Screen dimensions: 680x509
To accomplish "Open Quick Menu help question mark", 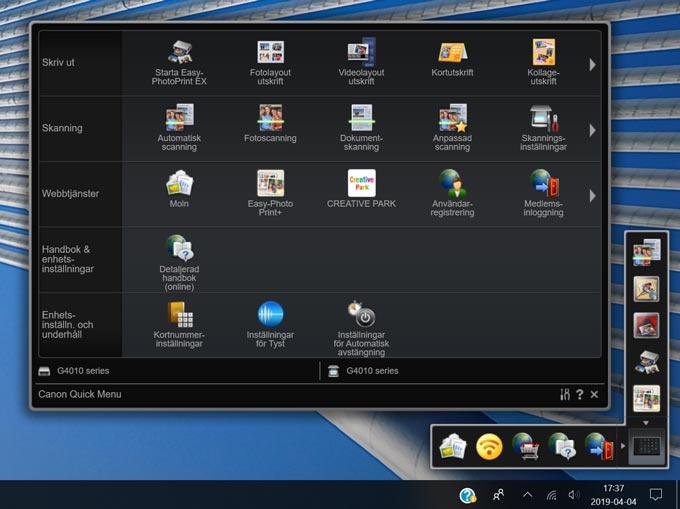I will pos(580,395).
